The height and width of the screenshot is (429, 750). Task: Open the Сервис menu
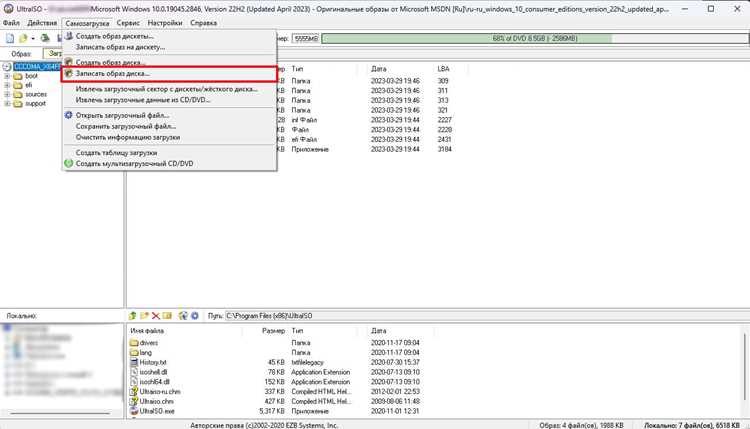(x=128, y=23)
